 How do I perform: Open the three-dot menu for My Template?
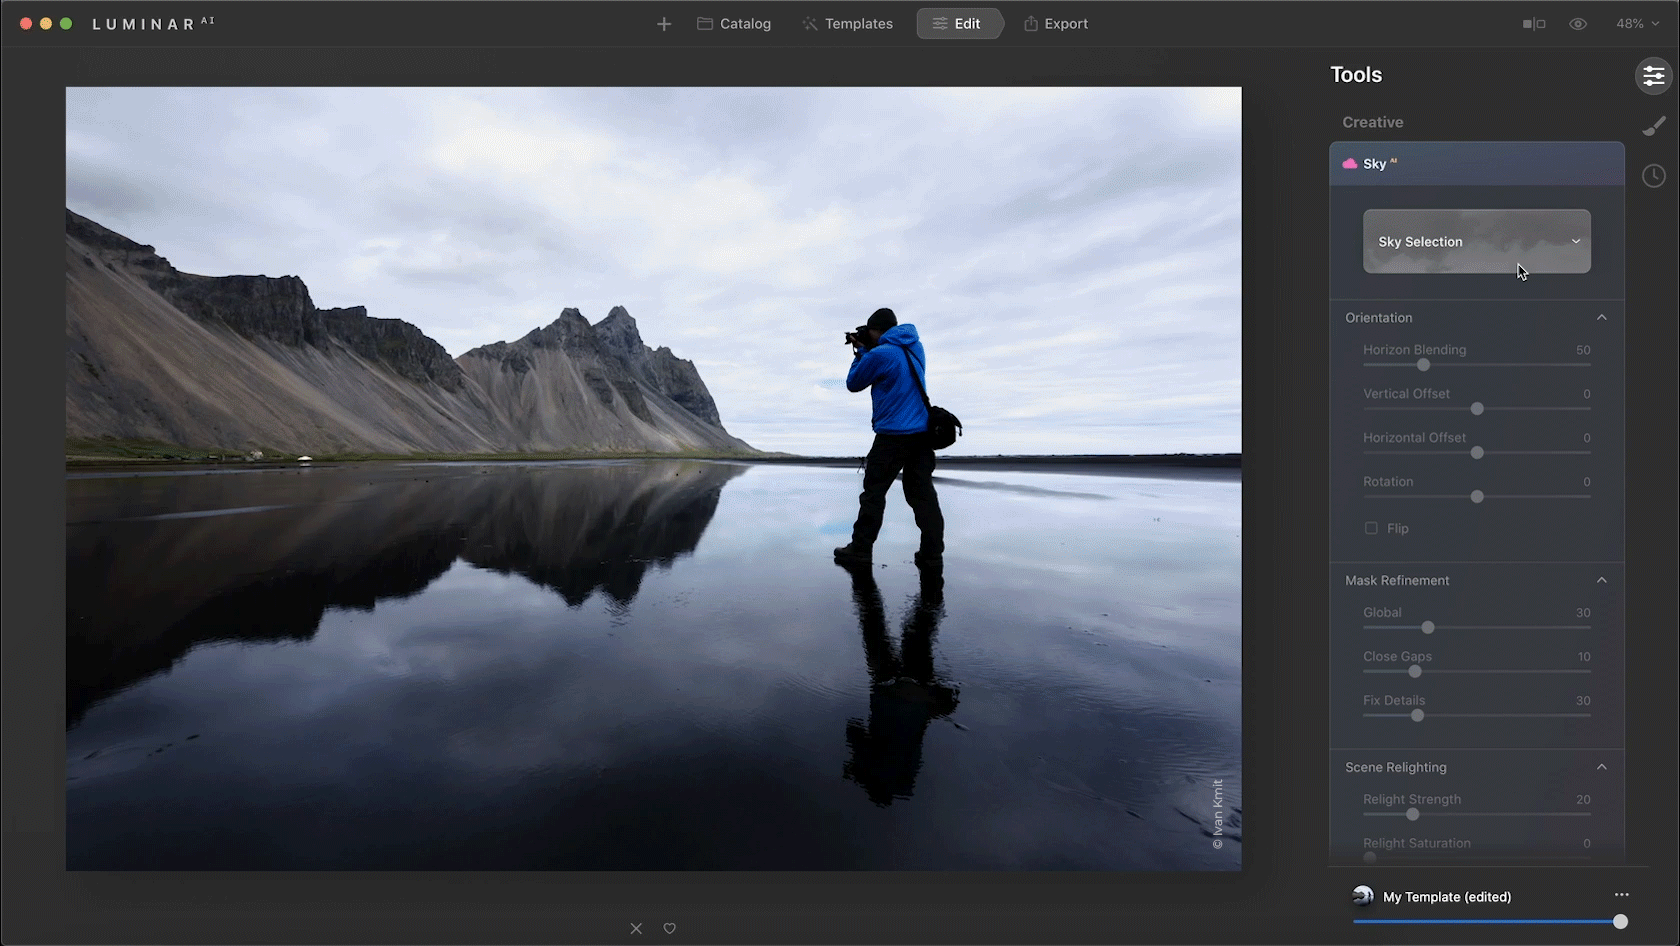[1621, 895]
